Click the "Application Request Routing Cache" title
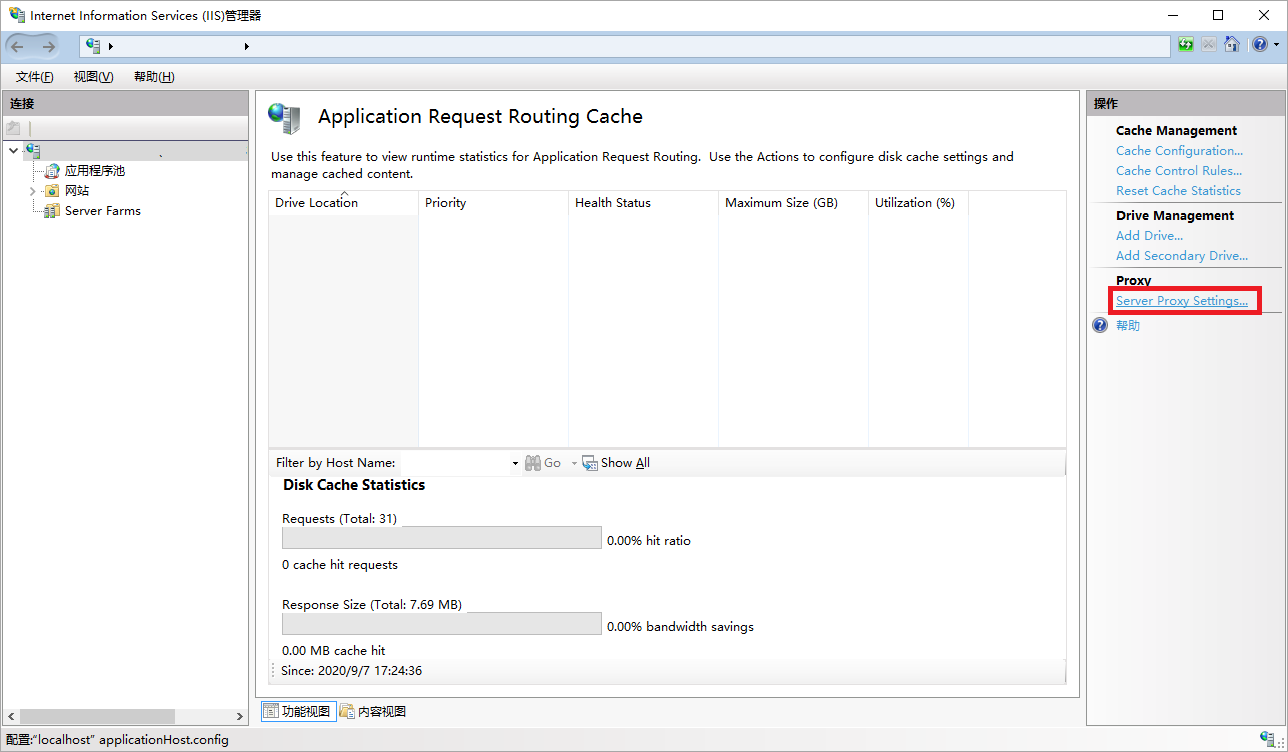The height and width of the screenshot is (752, 1288). point(480,117)
